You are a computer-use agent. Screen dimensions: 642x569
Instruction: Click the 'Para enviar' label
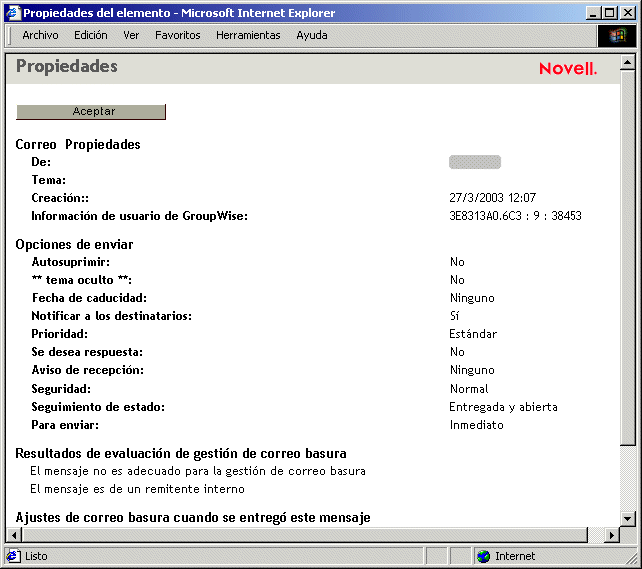pyautogui.click(x=65, y=425)
